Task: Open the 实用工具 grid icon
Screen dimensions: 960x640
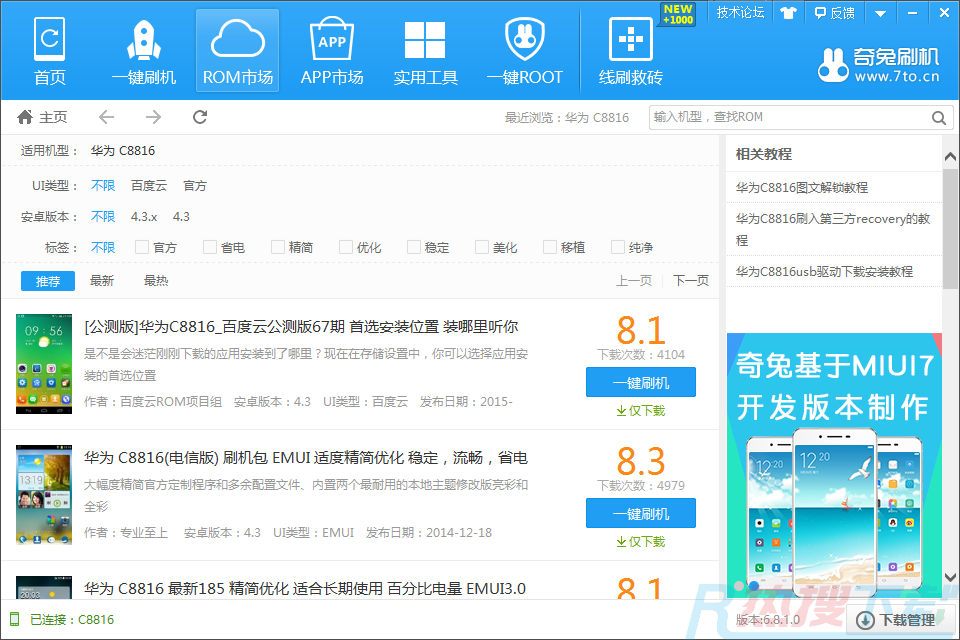Action: pyautogui.click(x=426, y=51)
